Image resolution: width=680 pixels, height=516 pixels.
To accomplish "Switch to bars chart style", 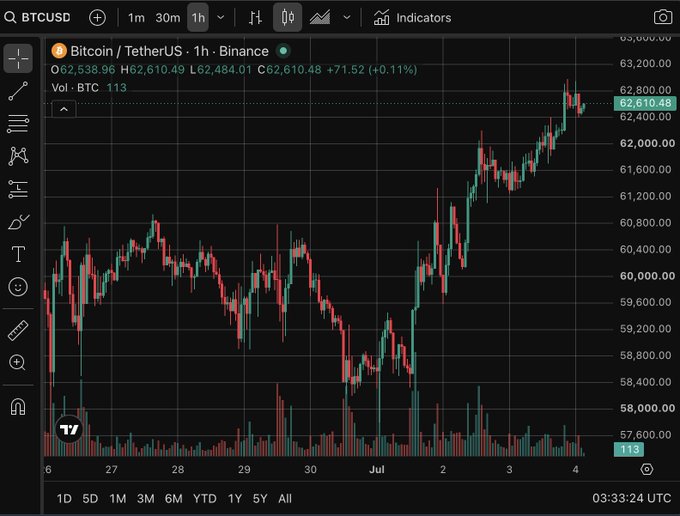I will point(255,18).
